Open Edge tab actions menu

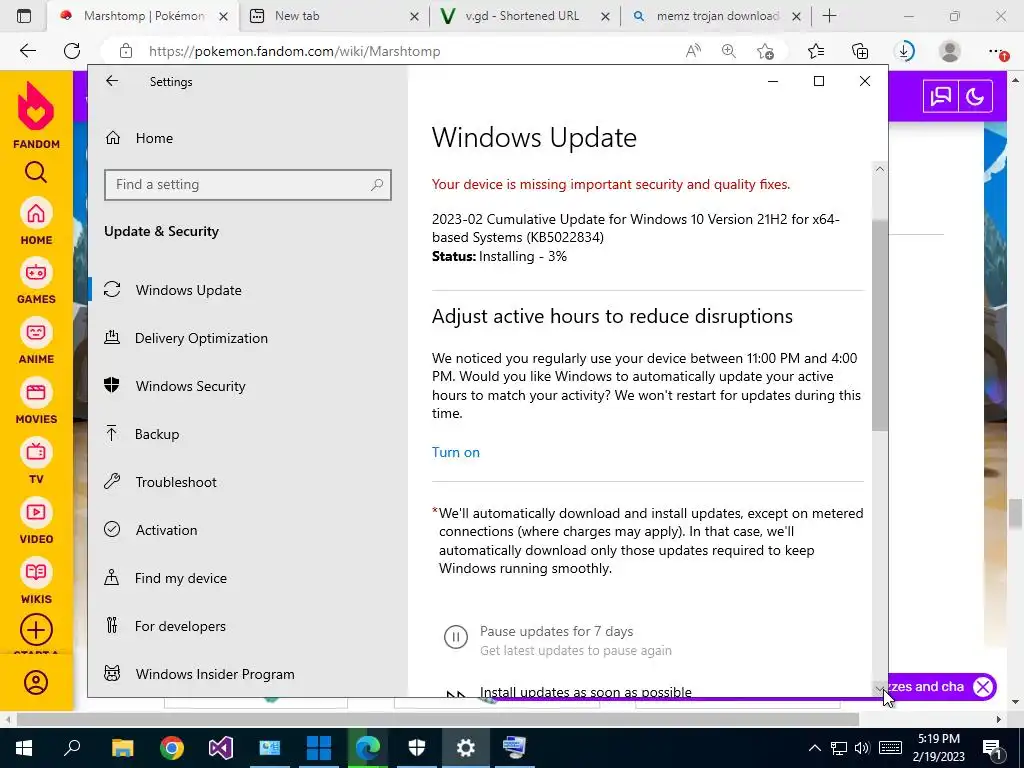point(24,16)
